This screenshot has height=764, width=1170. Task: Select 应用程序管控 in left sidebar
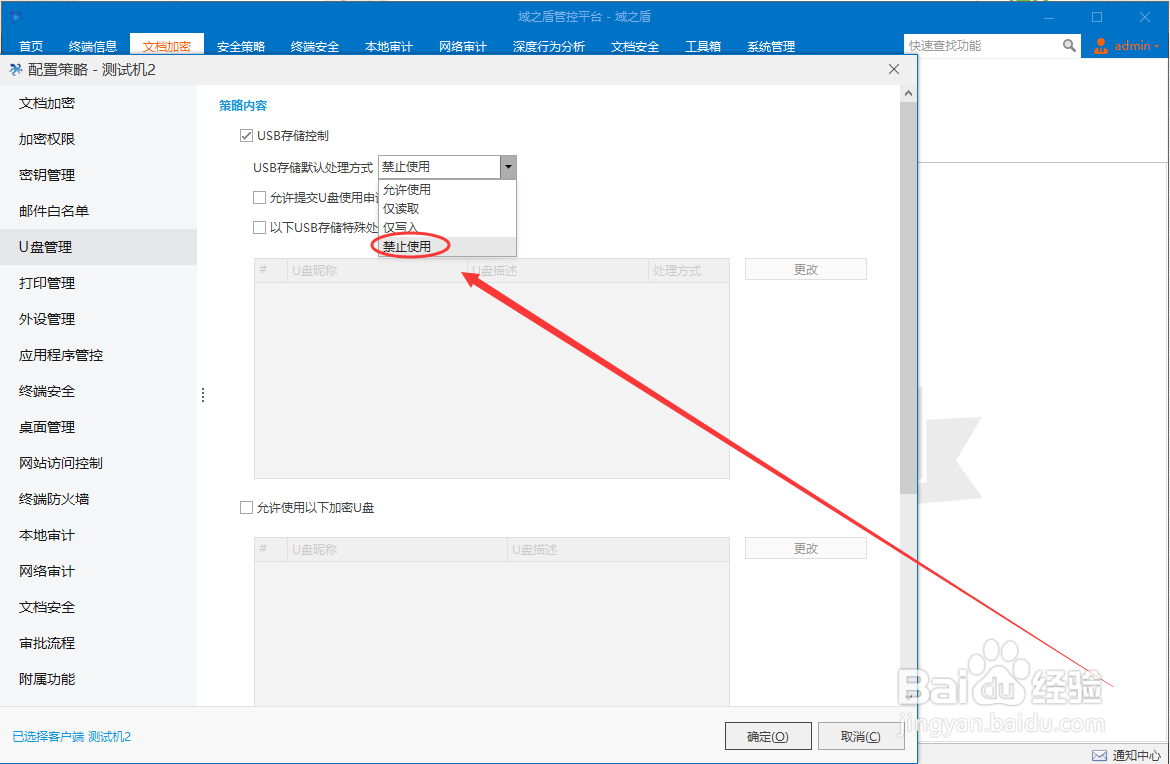point(98,355)
